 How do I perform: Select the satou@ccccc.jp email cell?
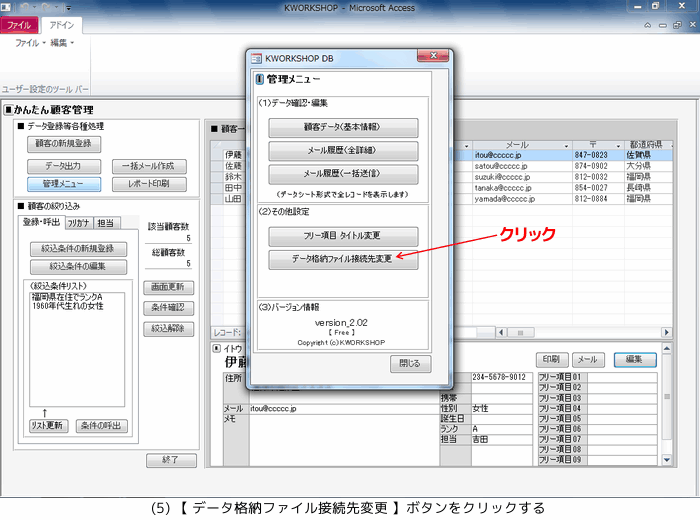point(522,166)
